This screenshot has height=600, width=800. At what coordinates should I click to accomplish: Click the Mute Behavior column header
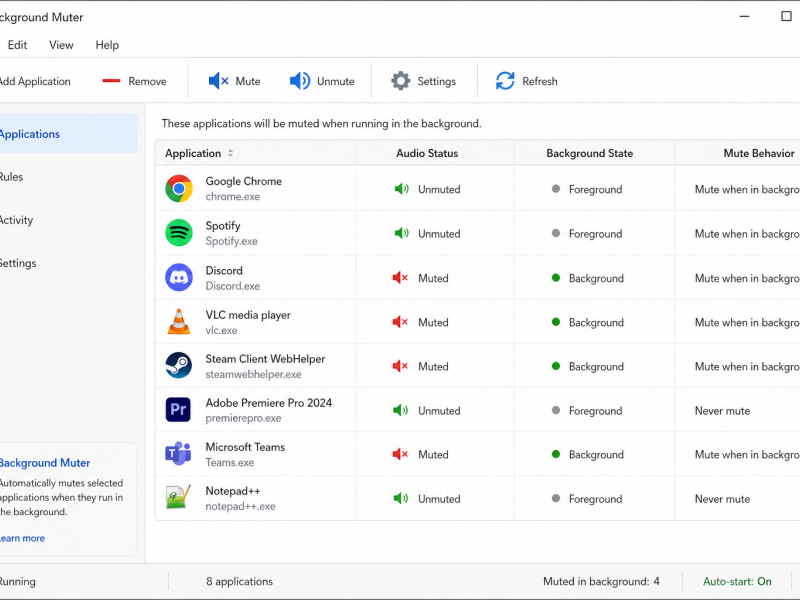[x=759, y=153]
